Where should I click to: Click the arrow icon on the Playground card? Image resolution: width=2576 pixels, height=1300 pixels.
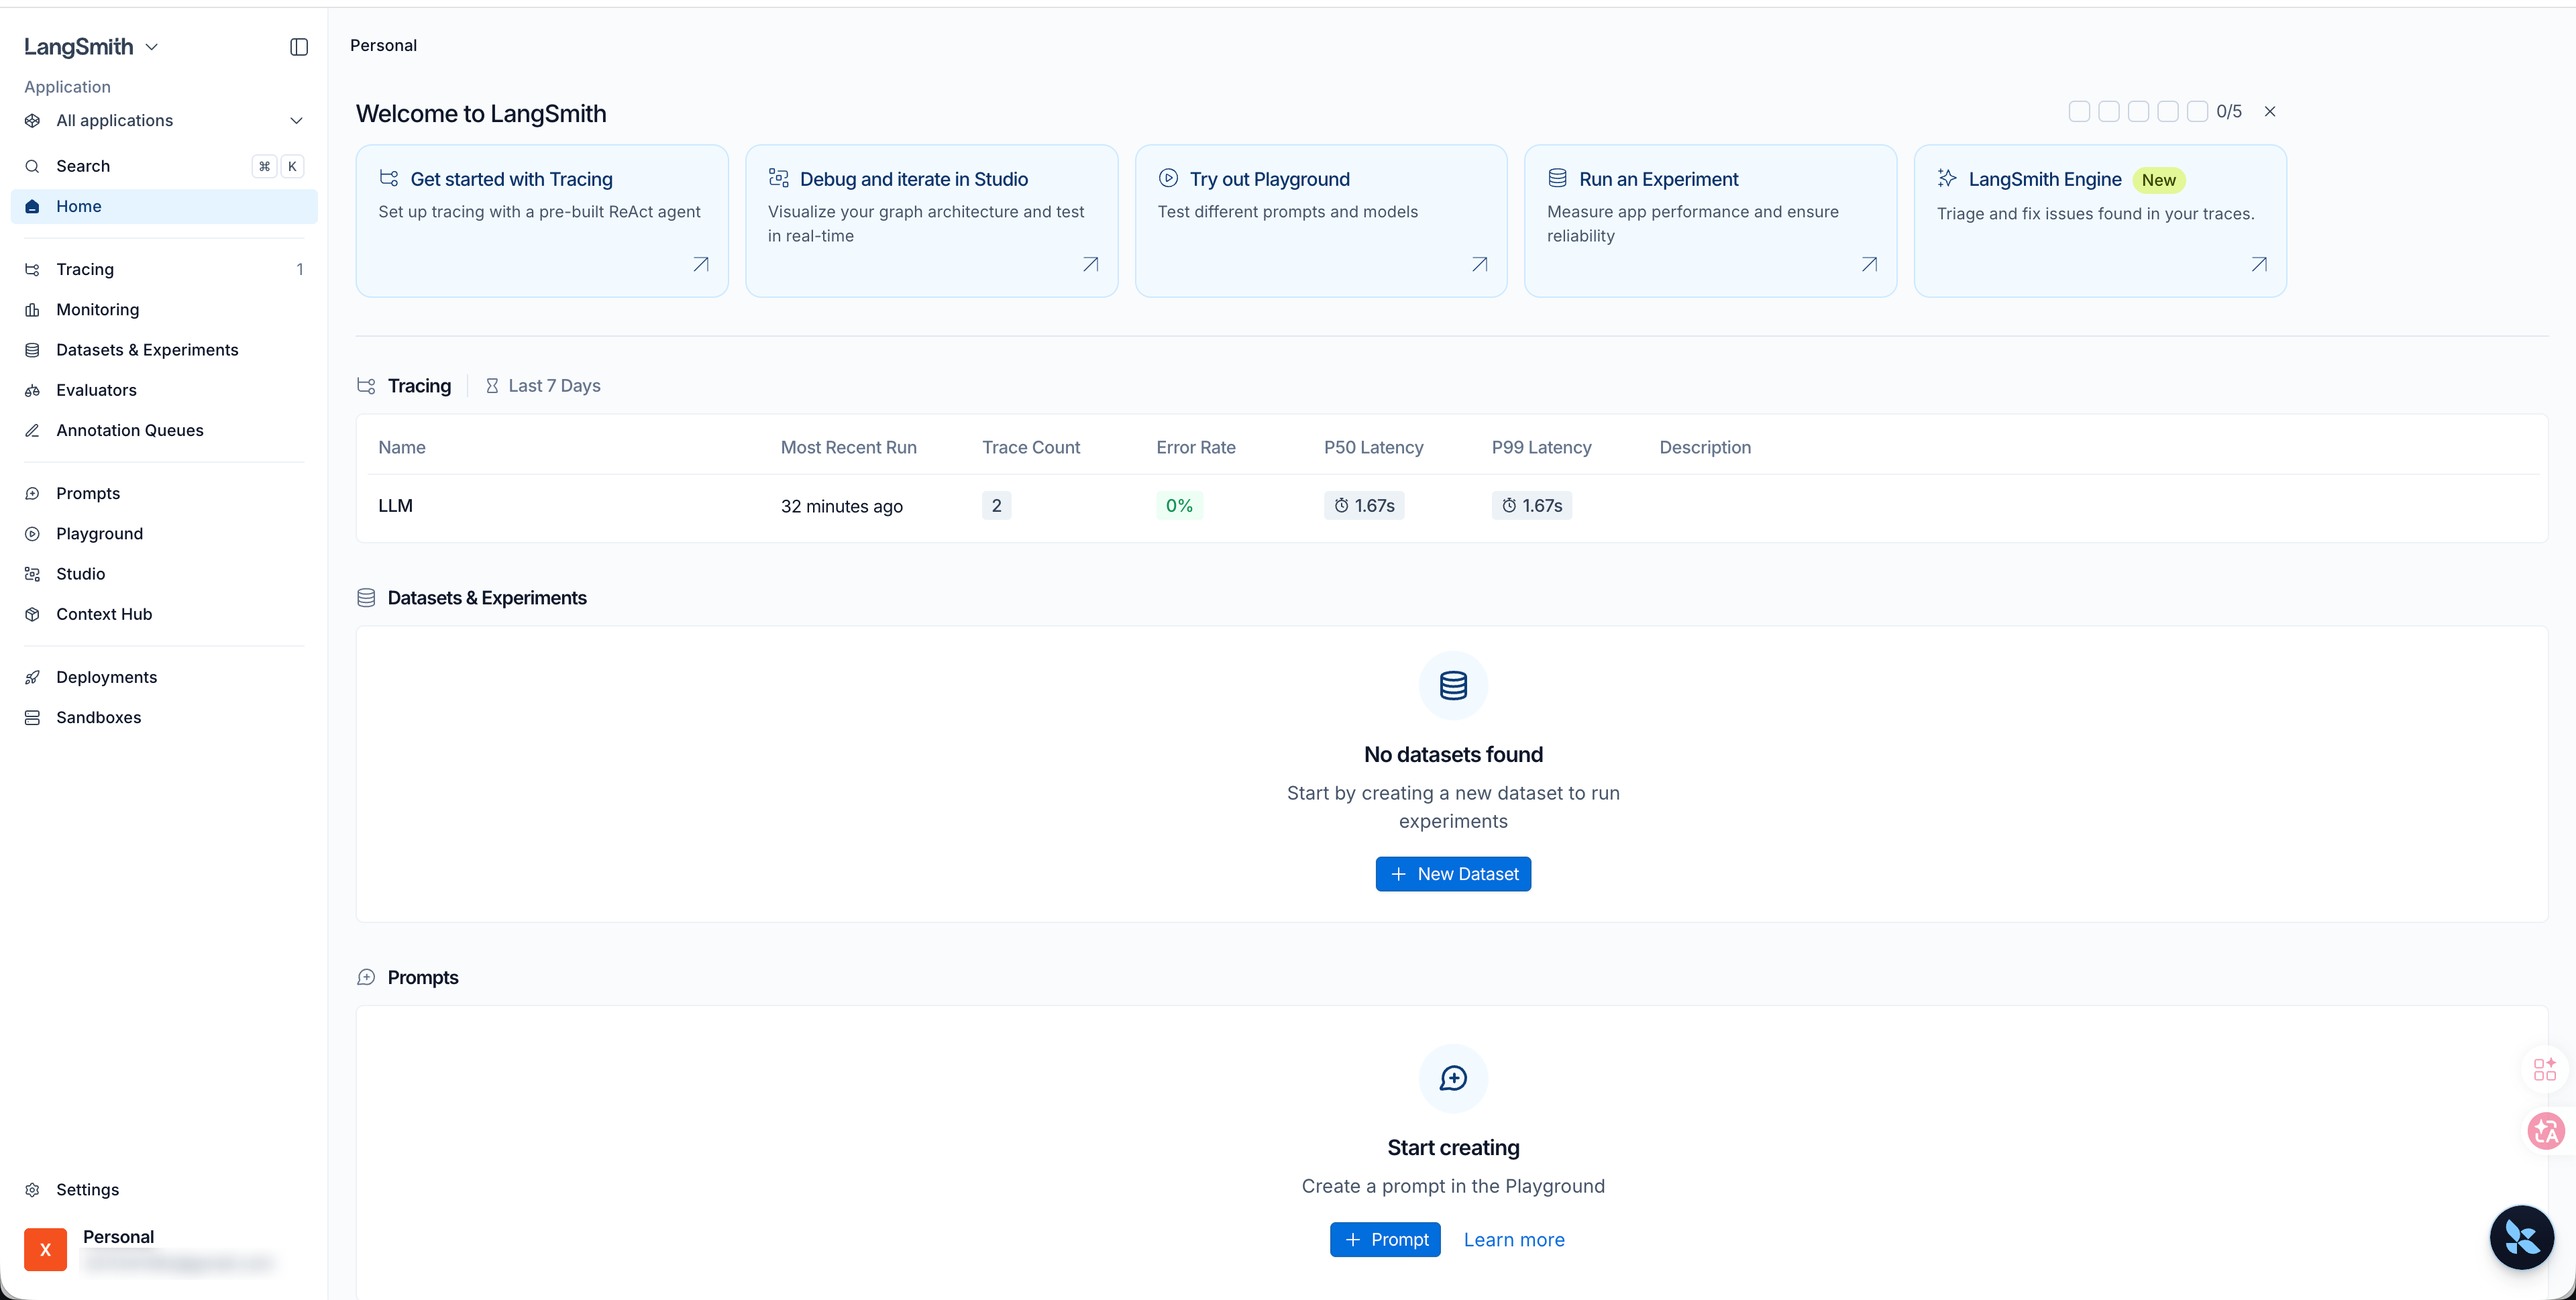(x=1480, y=264)
